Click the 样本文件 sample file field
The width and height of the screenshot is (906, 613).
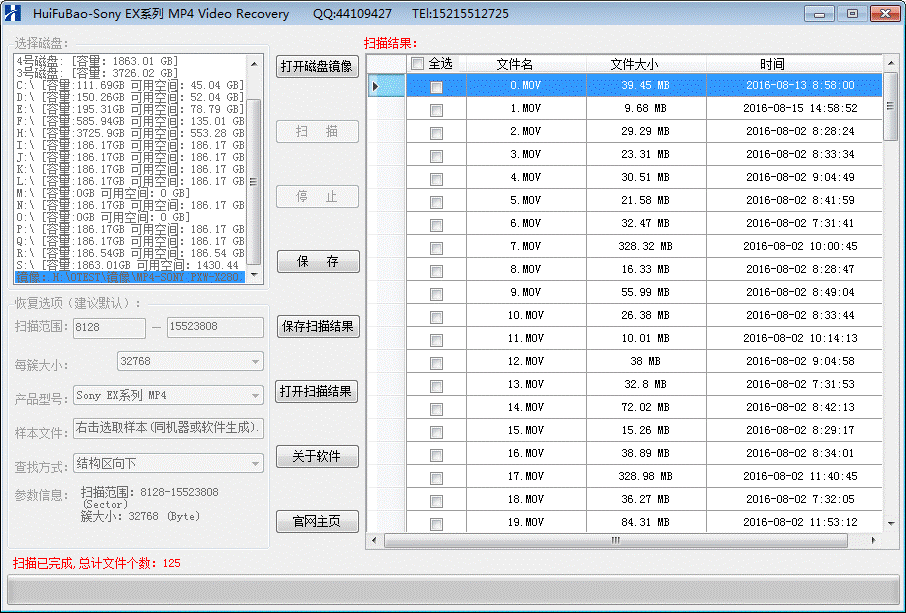click(x=168, y=428)
